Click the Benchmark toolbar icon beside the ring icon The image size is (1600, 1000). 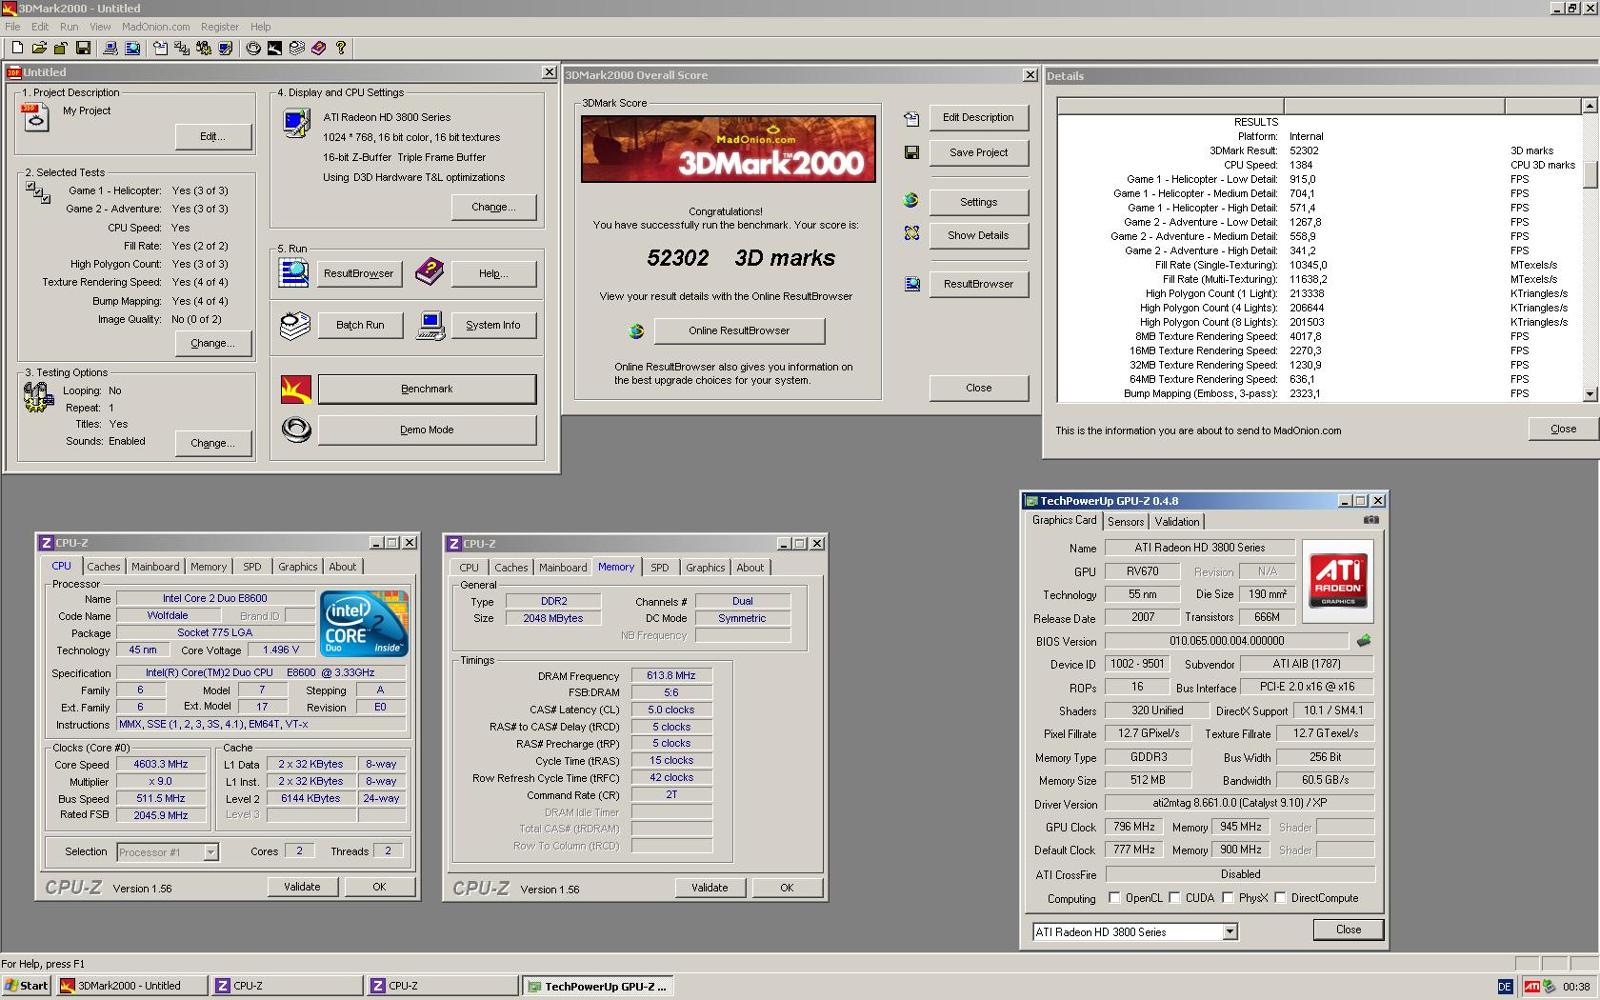tap(275, 47)
